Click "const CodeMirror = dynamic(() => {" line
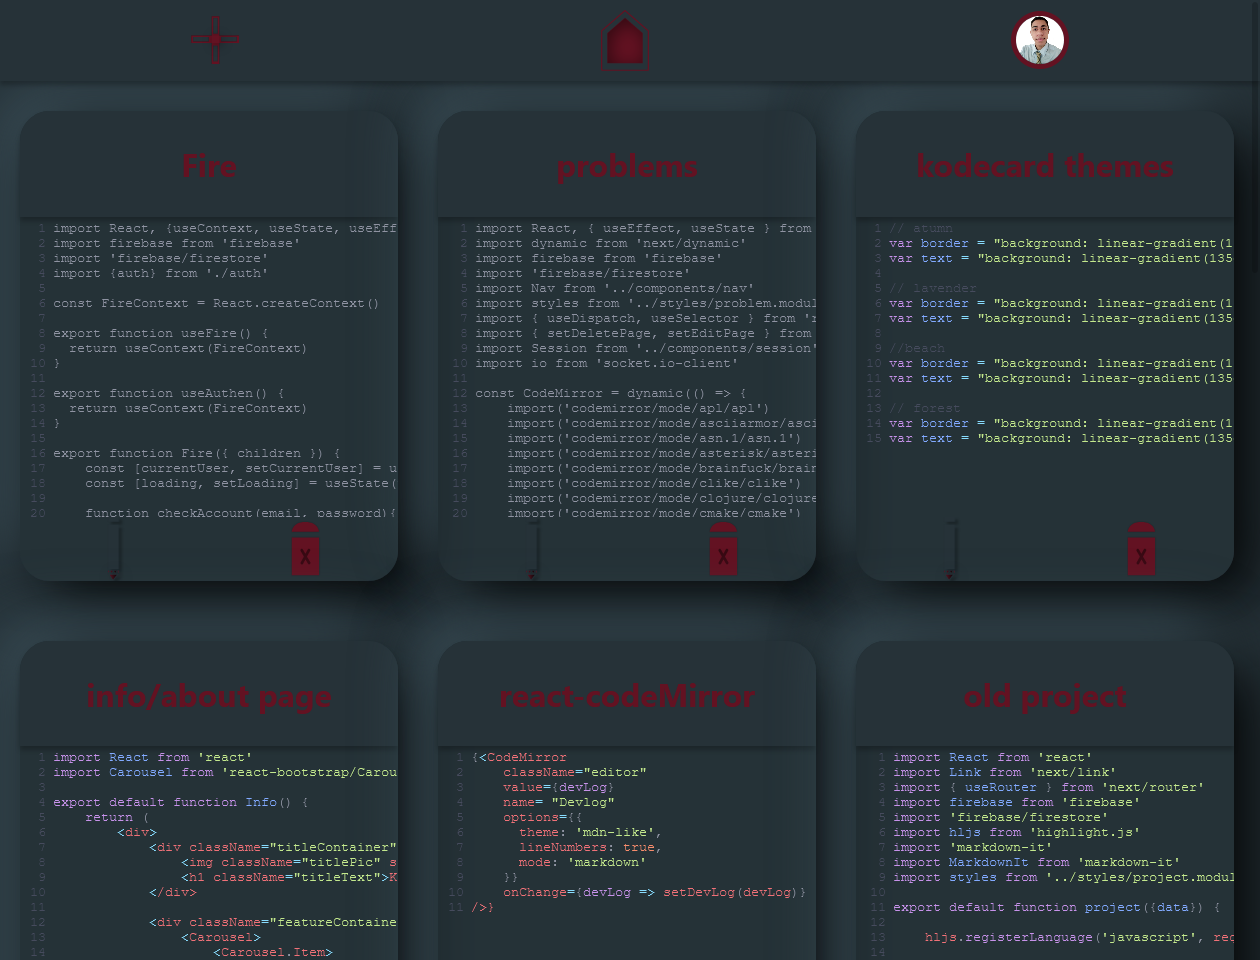 tap(611, 393)
